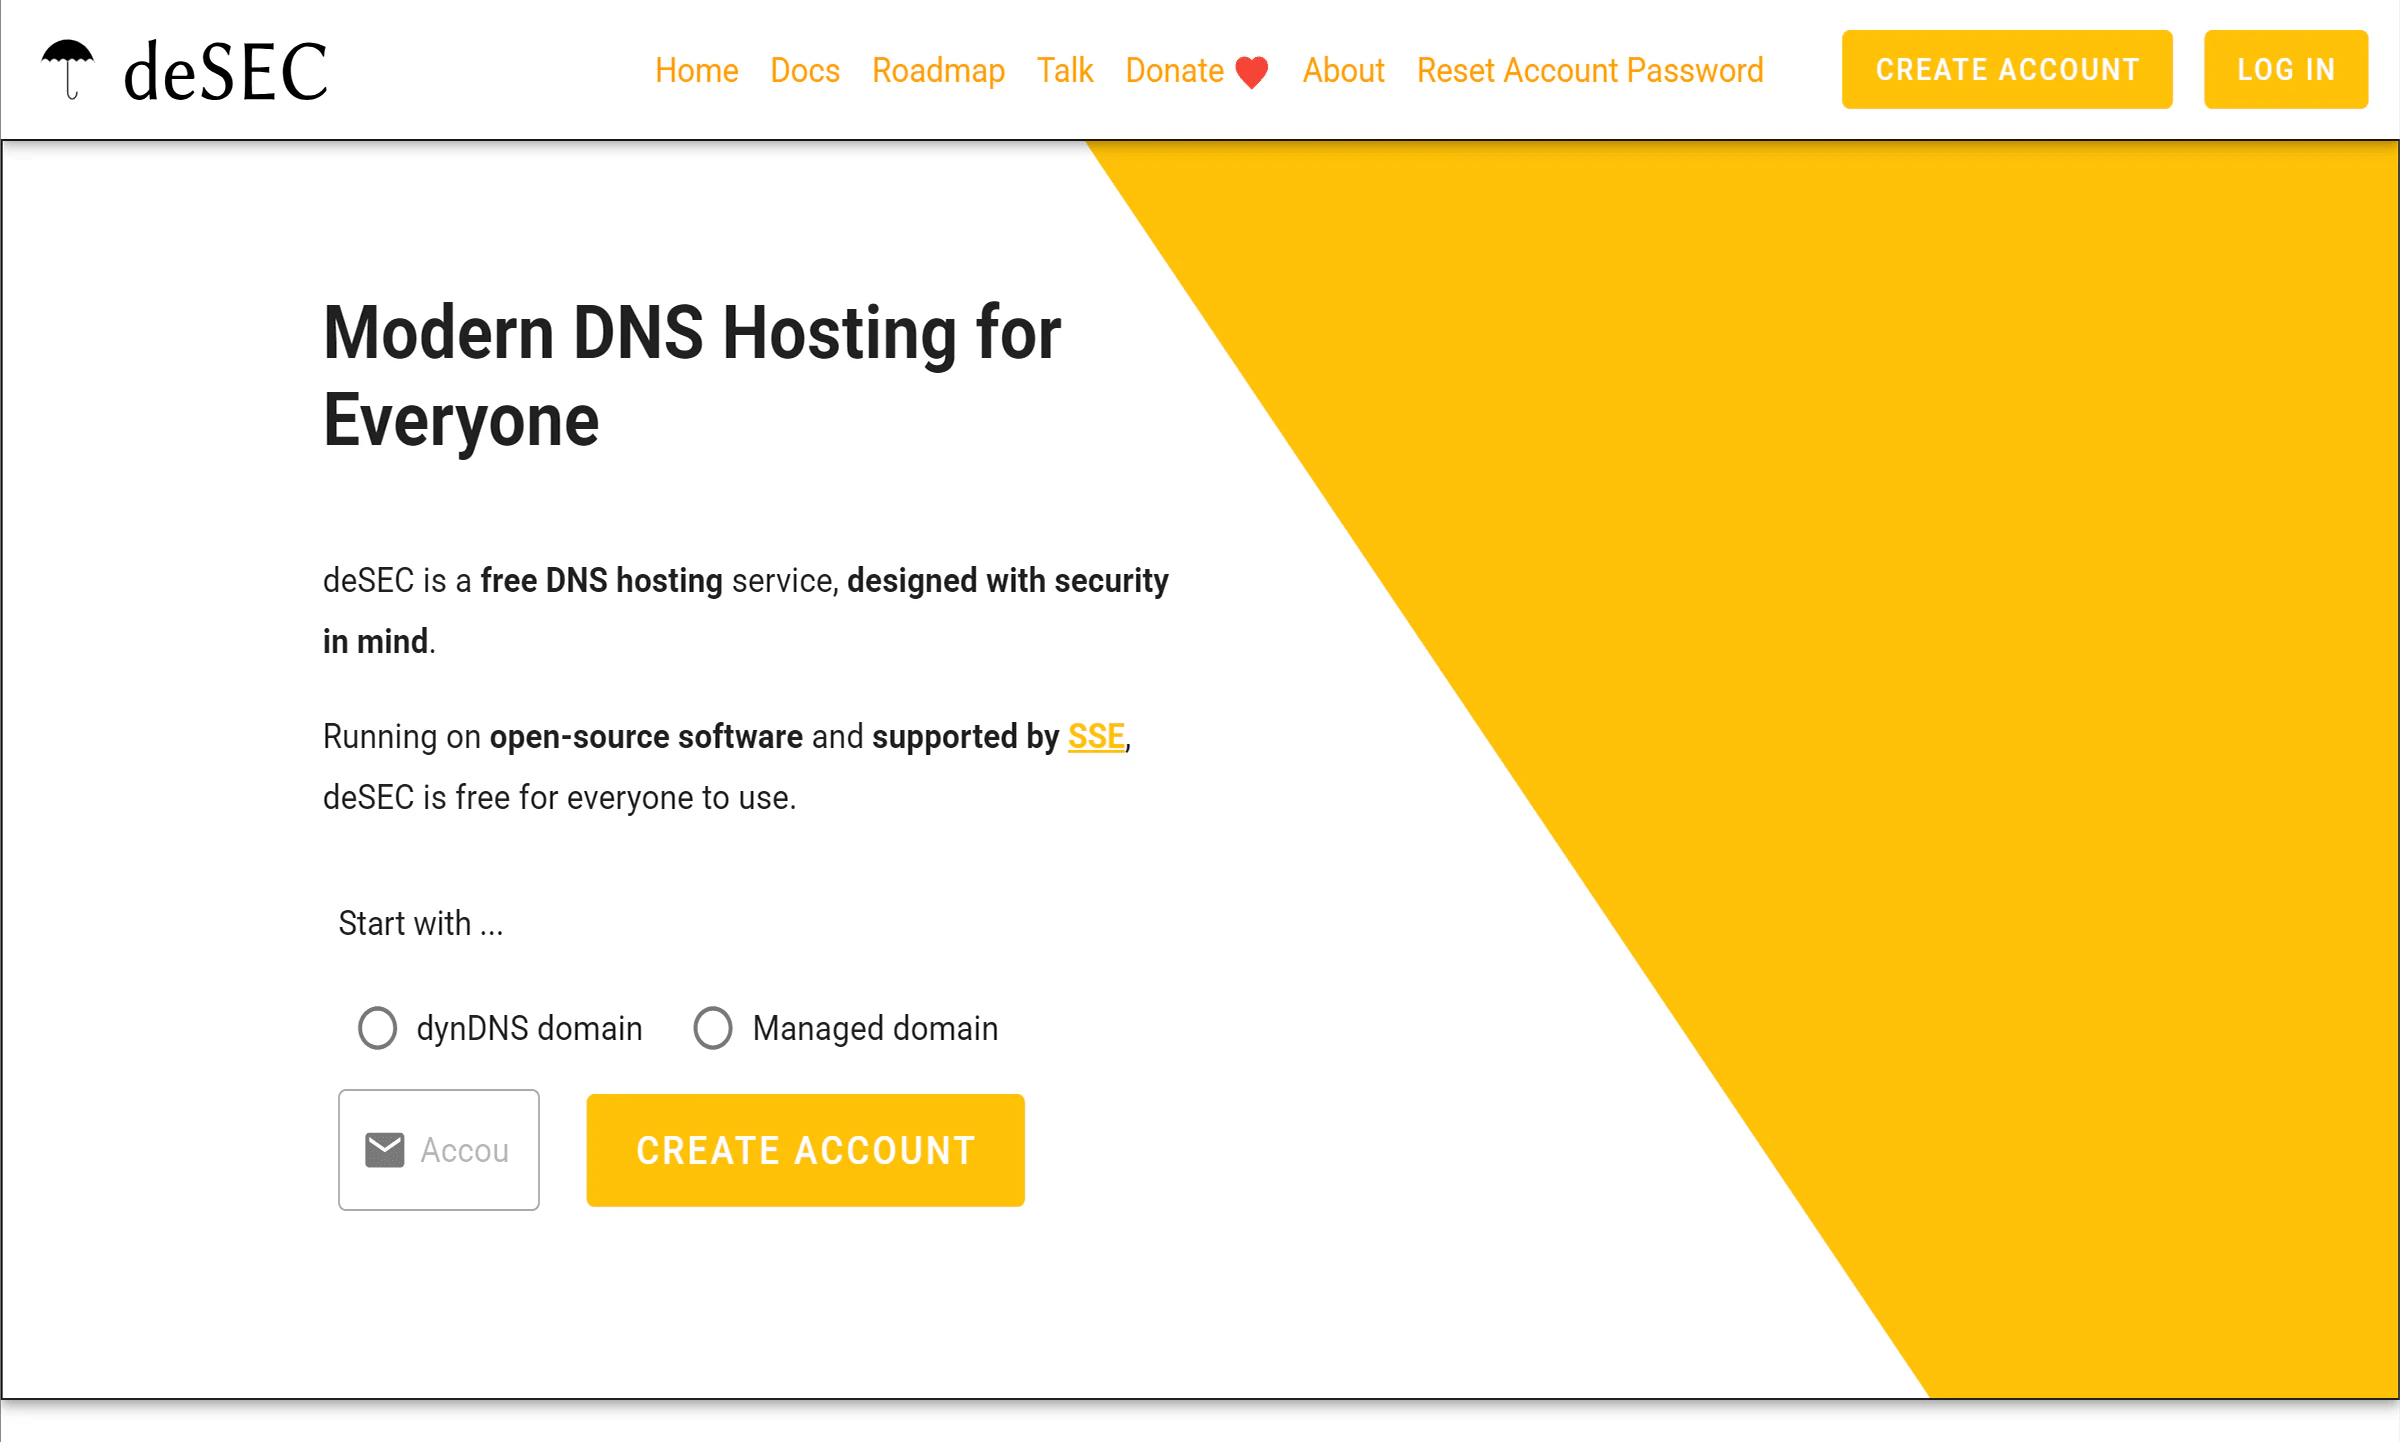Select the dynDNS domain radio button

pyautogui.click(x=378, y=1028)
